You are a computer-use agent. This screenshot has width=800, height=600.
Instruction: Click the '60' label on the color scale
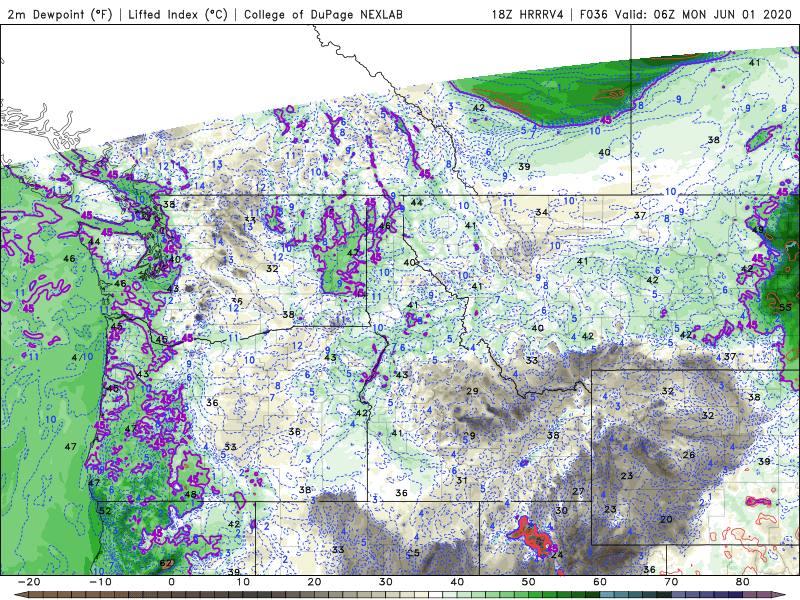click(x=600, y=582)
